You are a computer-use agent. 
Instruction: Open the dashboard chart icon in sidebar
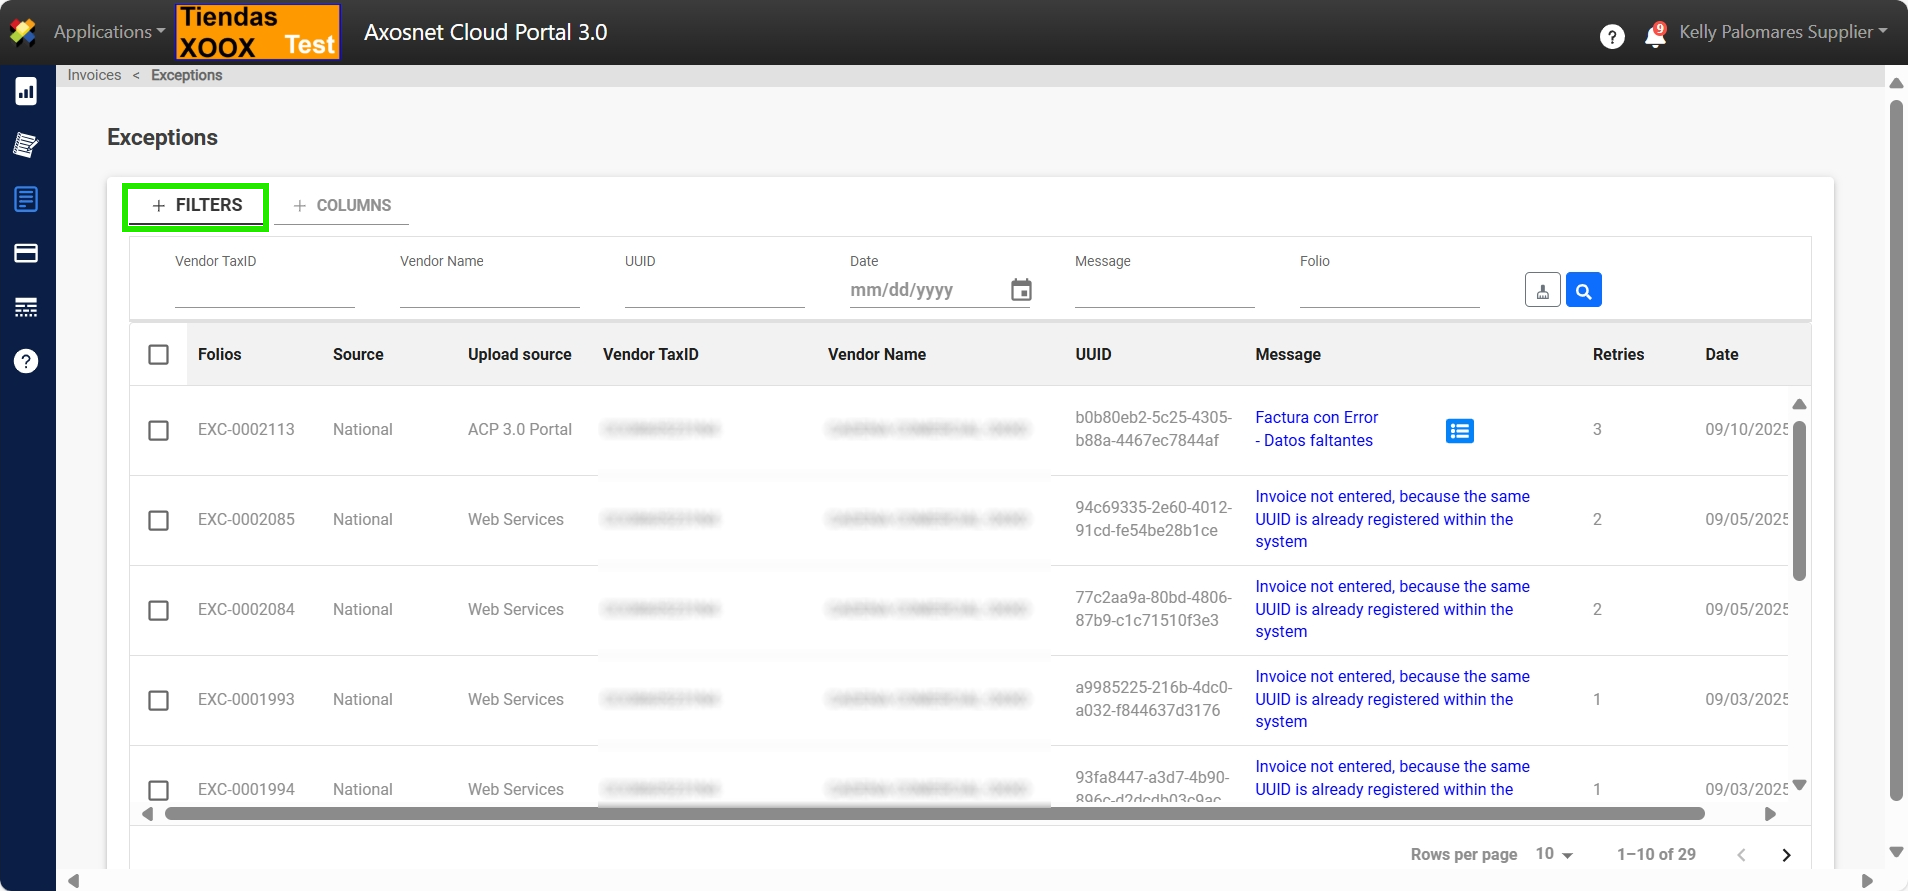point(26,92)
